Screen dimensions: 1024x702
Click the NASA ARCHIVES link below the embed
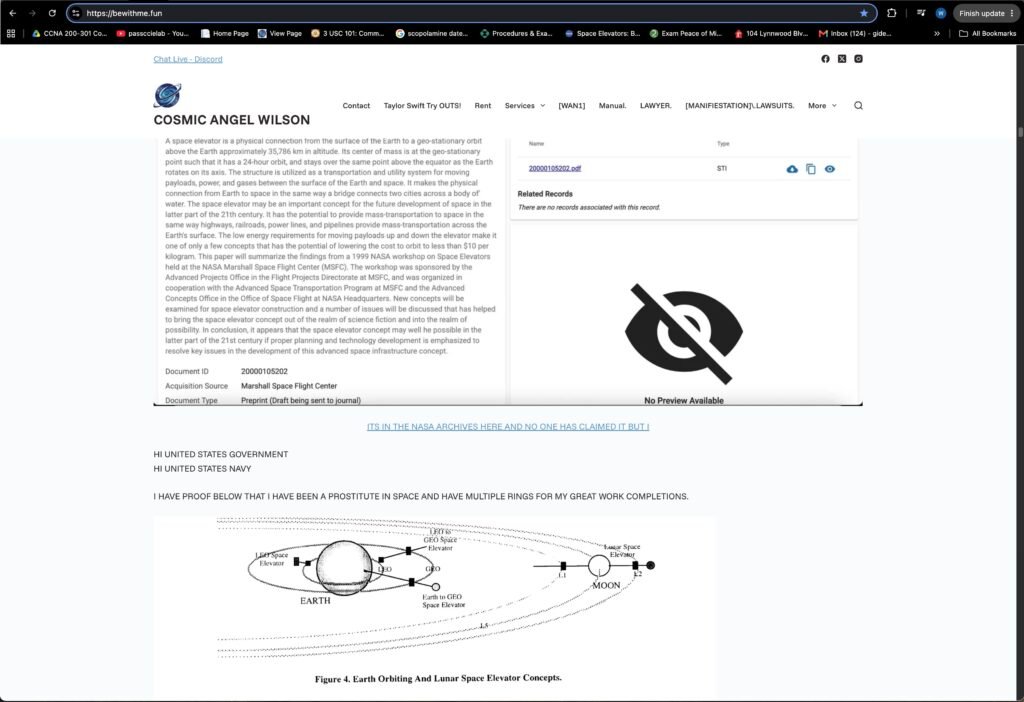coord(507,426)
